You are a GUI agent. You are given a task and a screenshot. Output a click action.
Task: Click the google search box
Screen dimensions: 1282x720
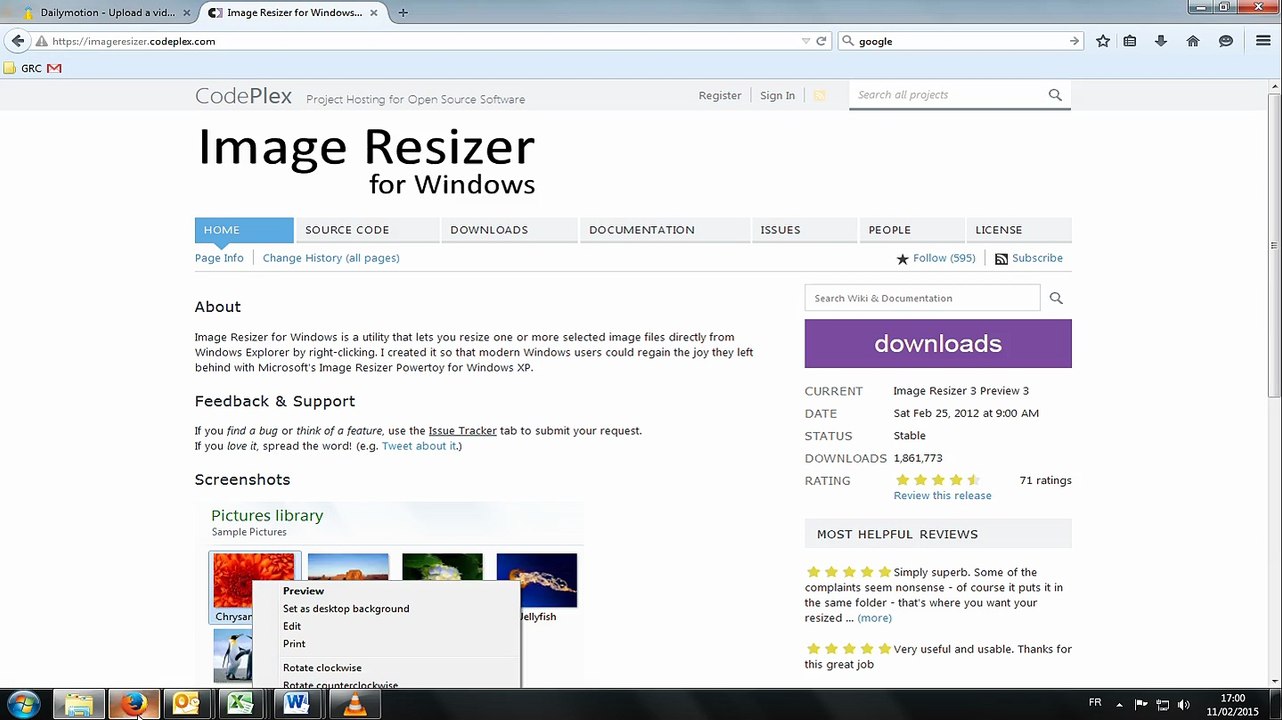click(960, 41)
